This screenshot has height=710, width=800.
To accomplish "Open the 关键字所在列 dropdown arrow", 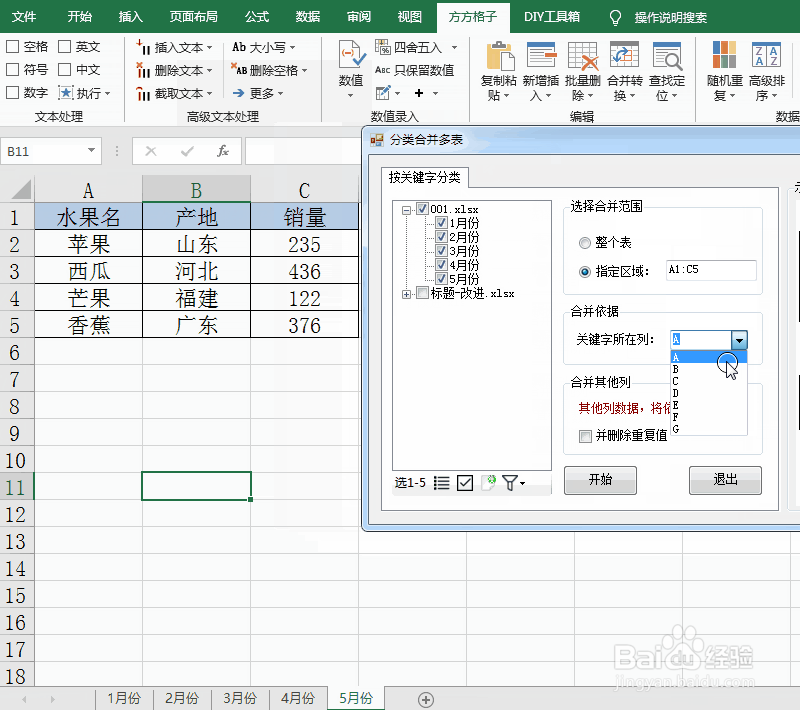I will [739, 340].
